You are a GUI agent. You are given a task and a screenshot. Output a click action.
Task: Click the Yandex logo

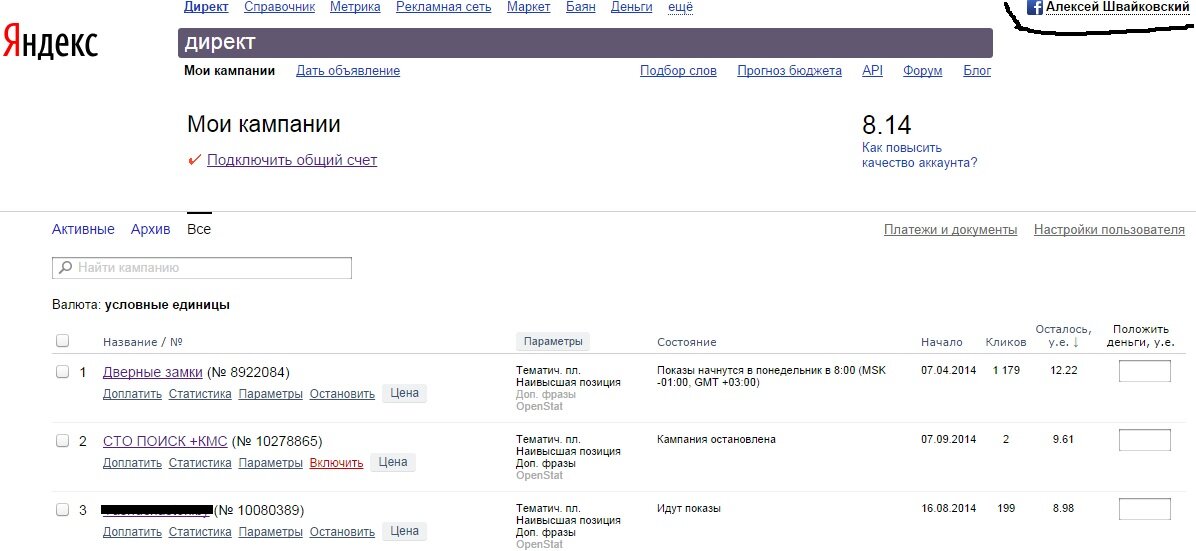[x=50, y=42]
